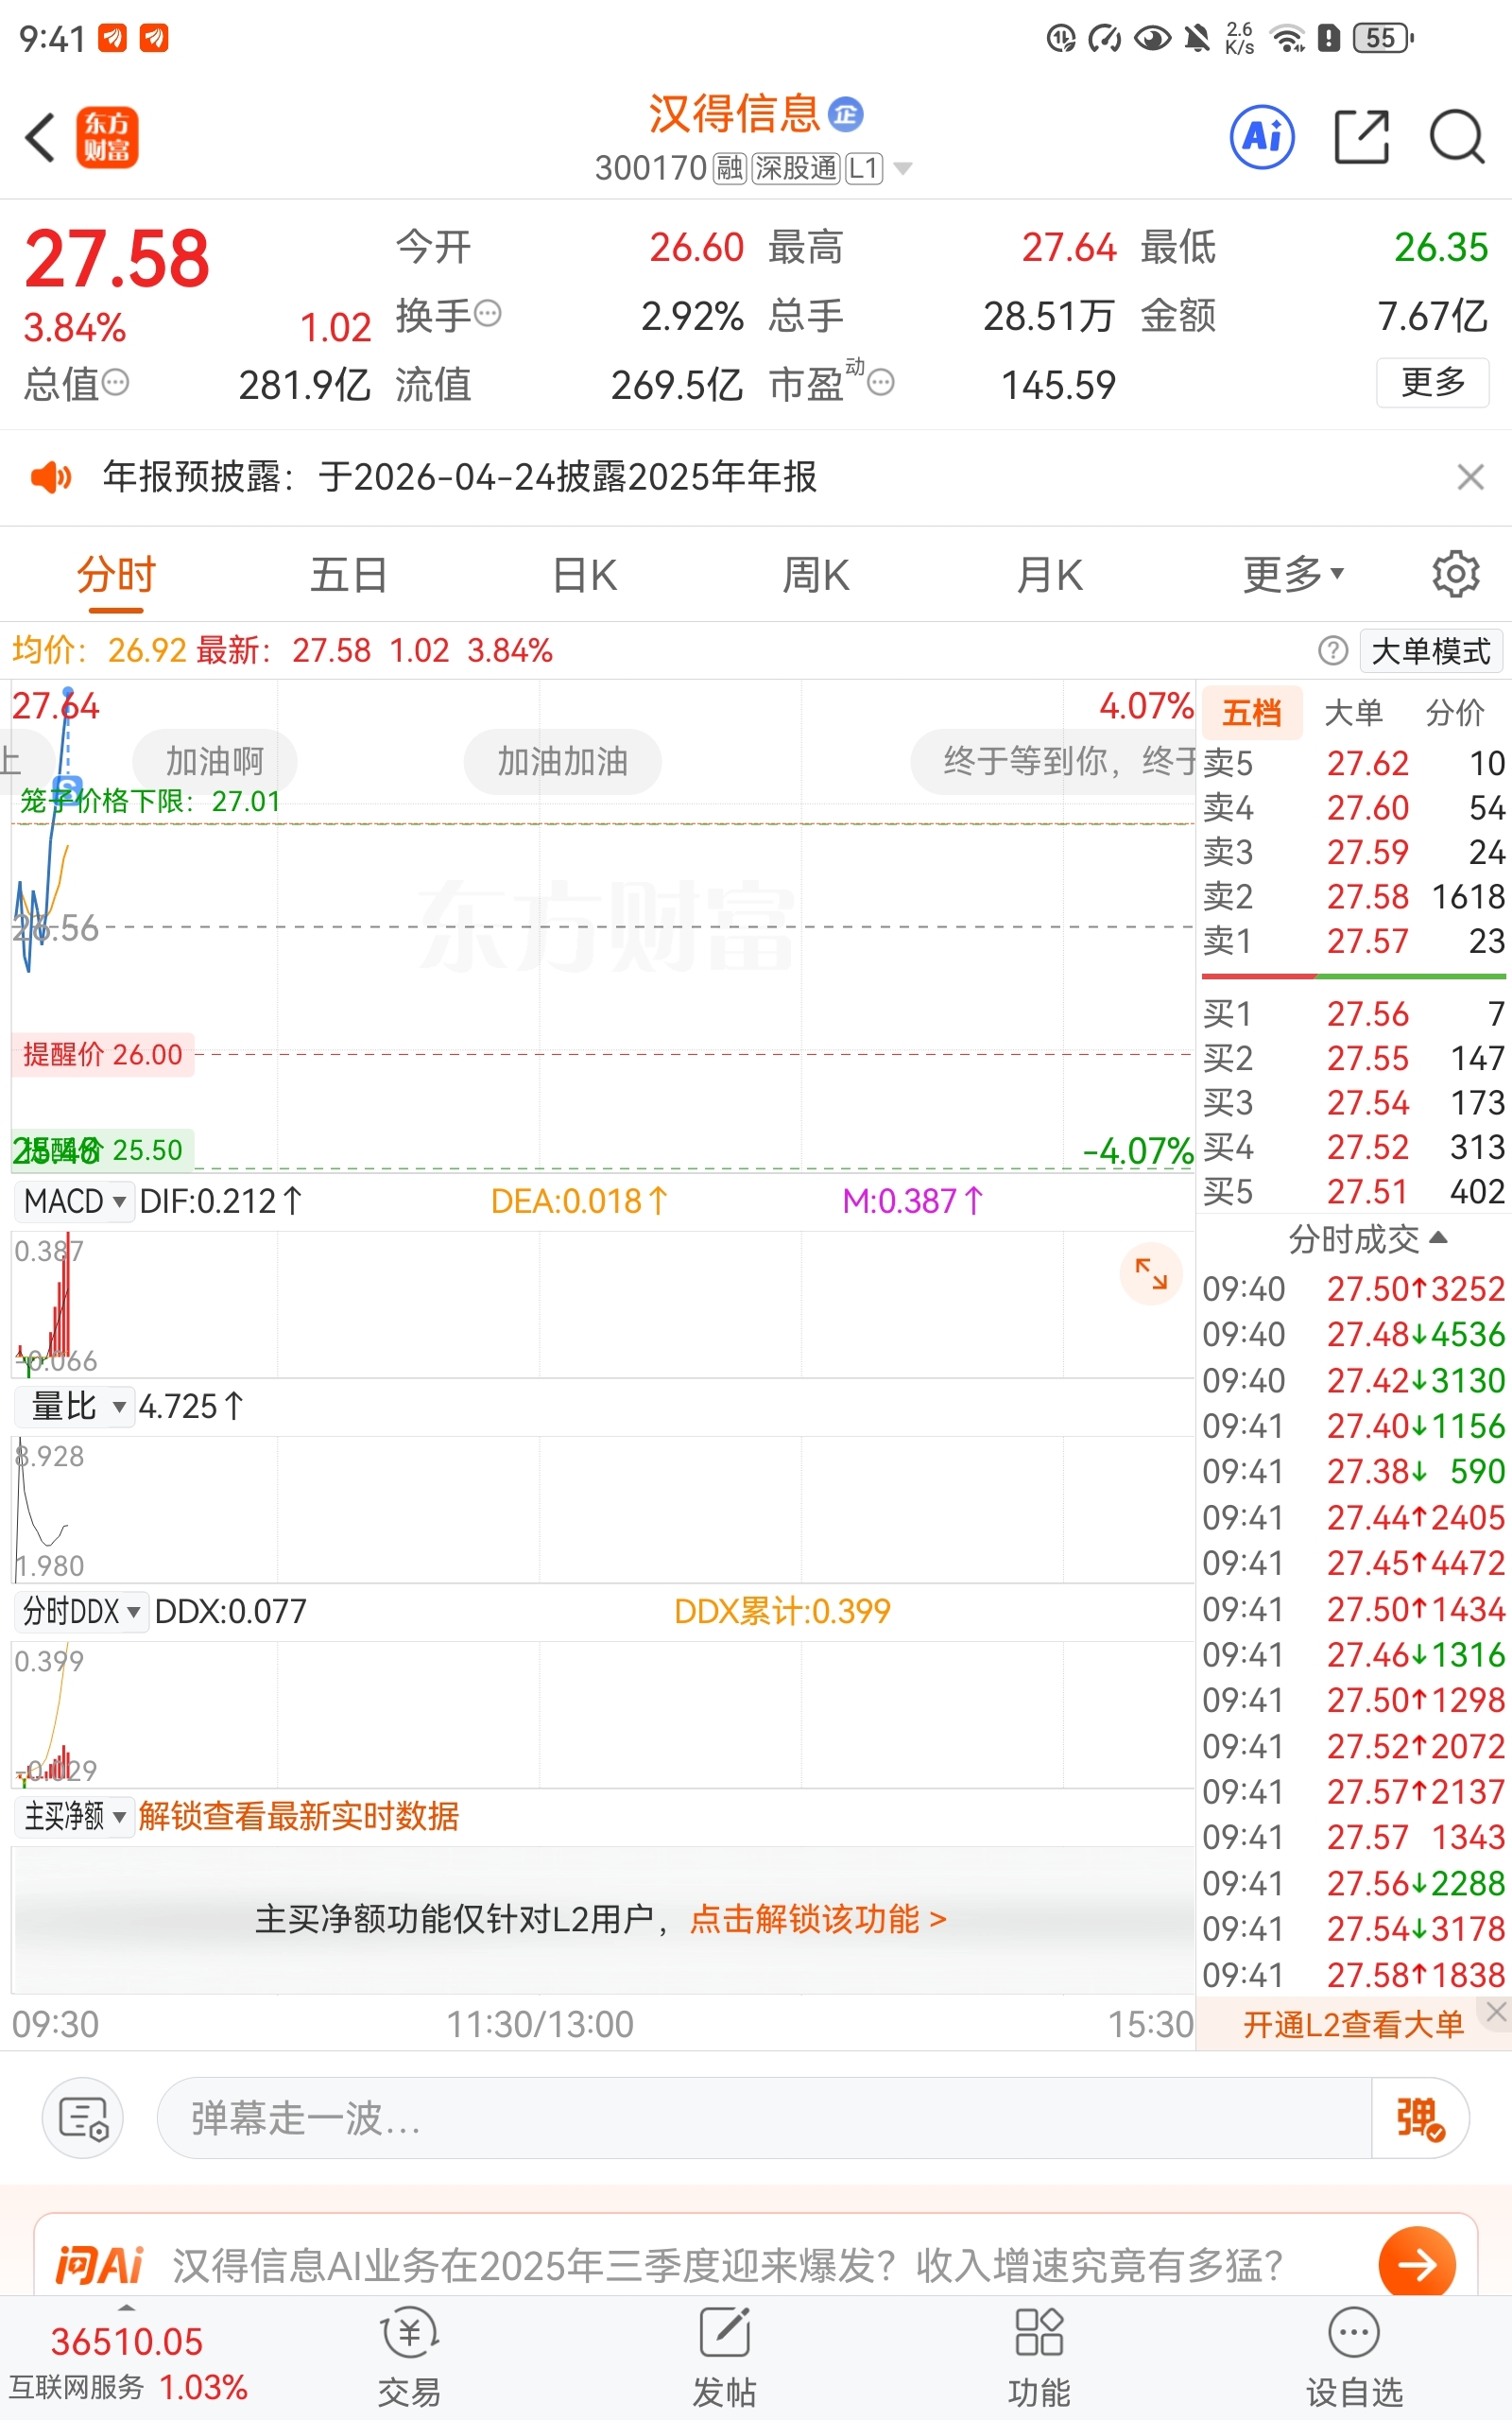Open the 更多 chart period dropdown
Screen dimensions: 1512x2420
click(1293, 575)
